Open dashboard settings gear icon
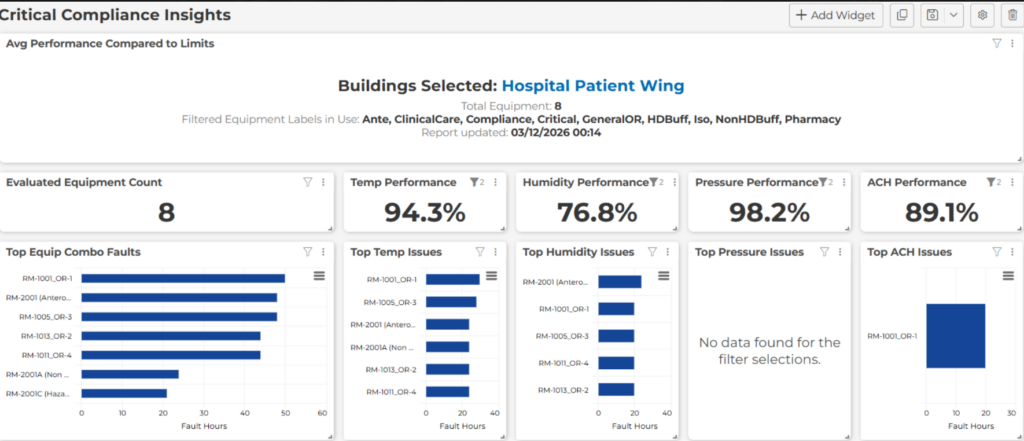This screenshot has height=441, width=1024. pyautogui.click(x=983, y=15)
